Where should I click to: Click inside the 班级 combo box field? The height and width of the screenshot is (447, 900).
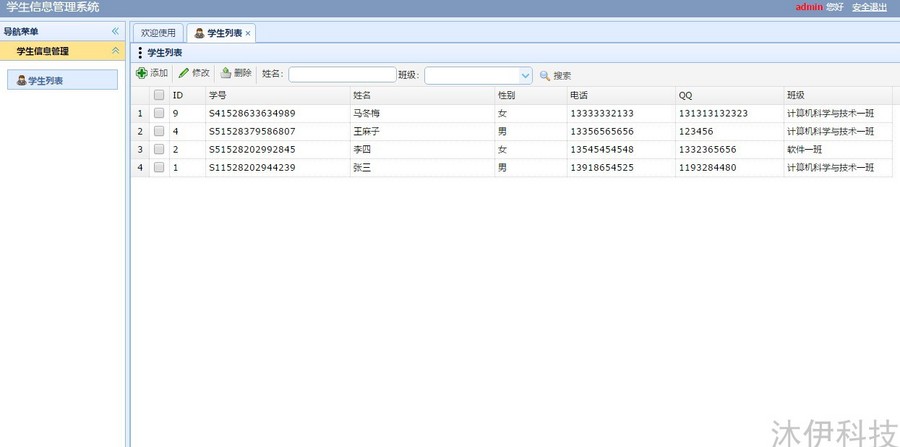pos(472,76)
